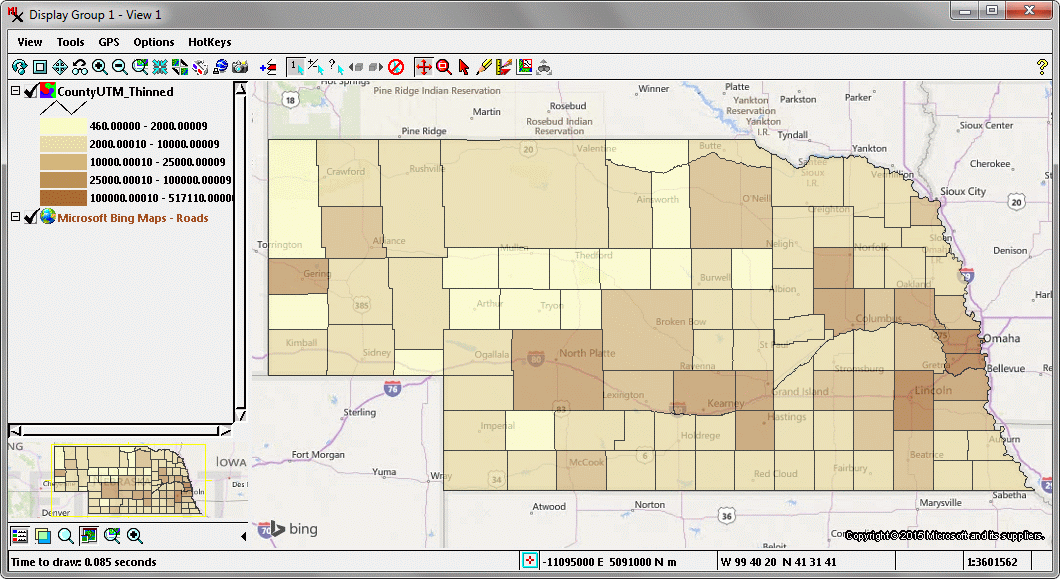
Task: Click the red cancel circle icon
Action: click(x=396, y=67)
